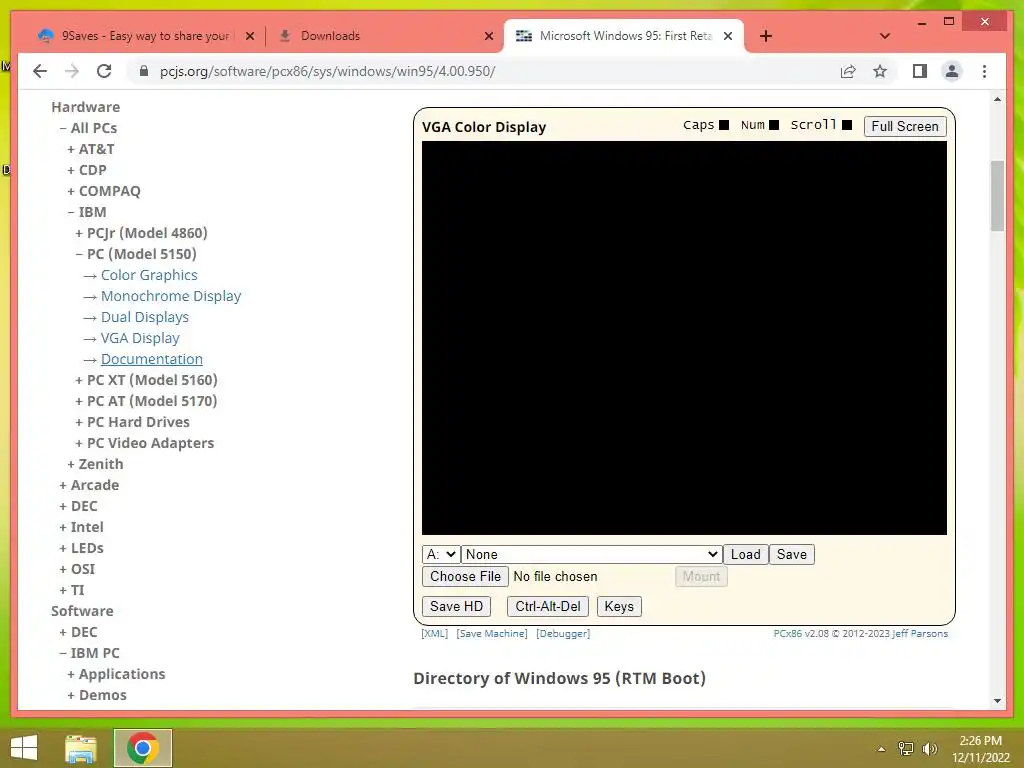Click the browser forward arrow
1024x768 pixels.
(72, 71)
